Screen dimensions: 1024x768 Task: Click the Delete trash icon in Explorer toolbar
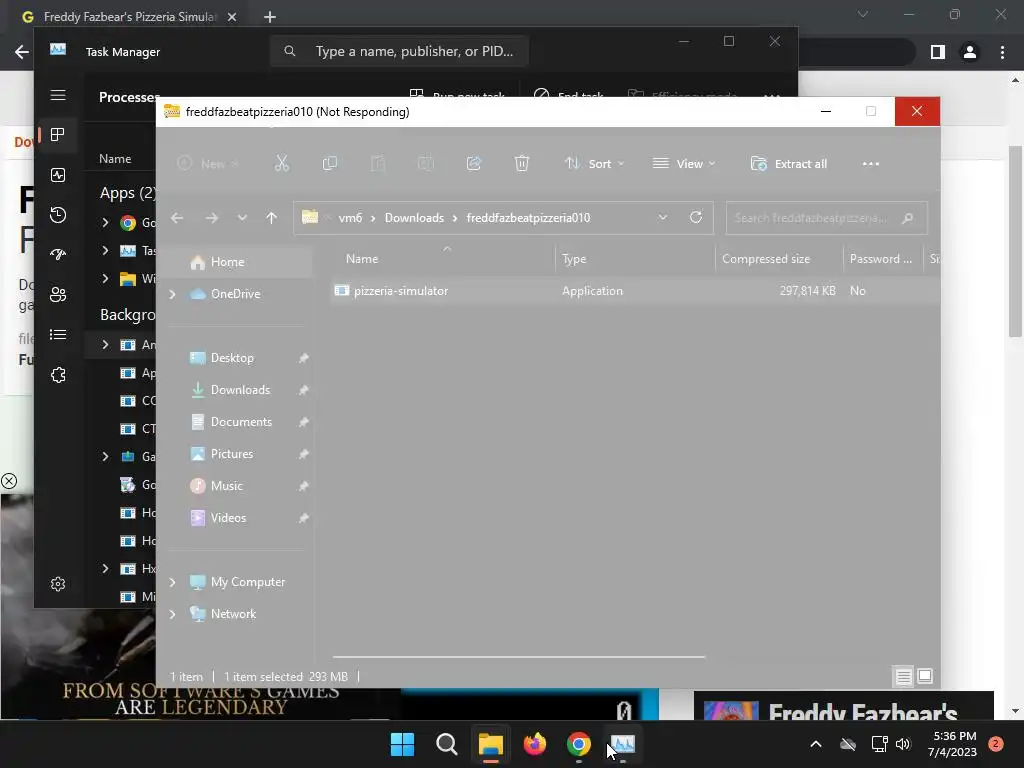(x=521, y=163)
